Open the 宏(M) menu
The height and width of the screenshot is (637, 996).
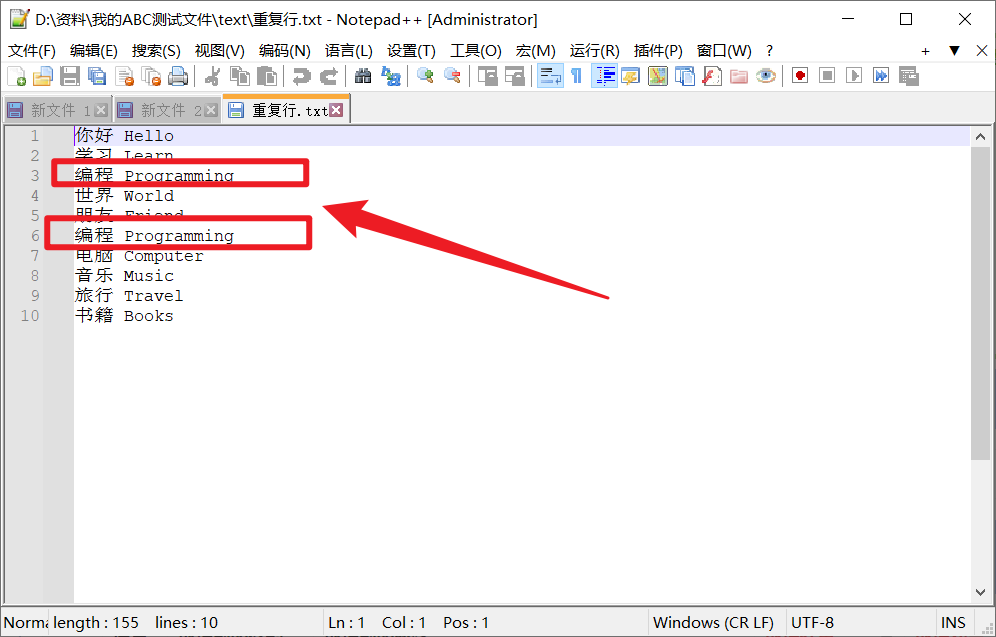pyautogui.click(x=535, y=51)
